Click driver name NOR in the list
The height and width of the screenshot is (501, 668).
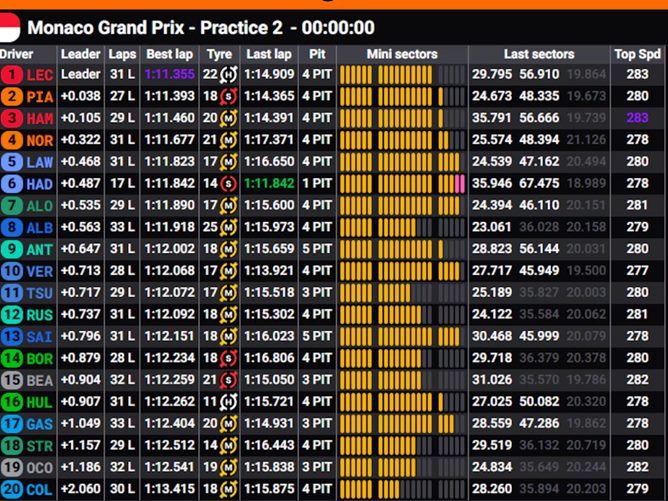[x=40, y=140]
